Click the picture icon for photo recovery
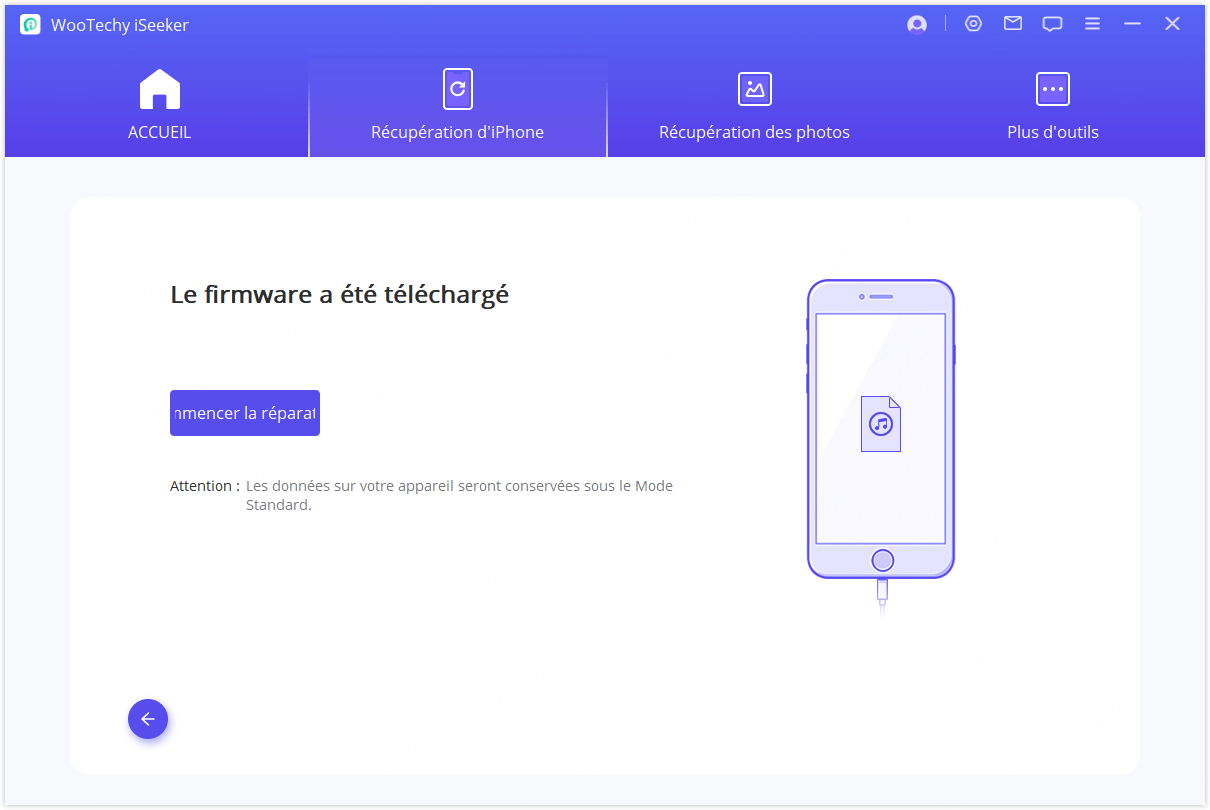Image resolution: width=1210 pixels, height=810 pixels. [754, 89]
